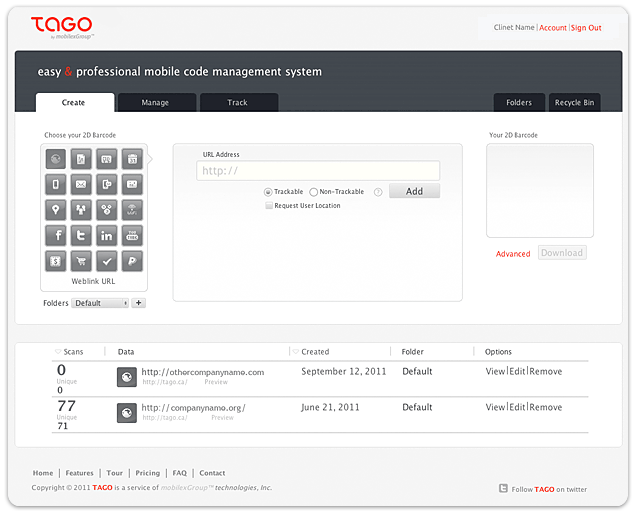Open Pricing in the footer

coord(148,473)
